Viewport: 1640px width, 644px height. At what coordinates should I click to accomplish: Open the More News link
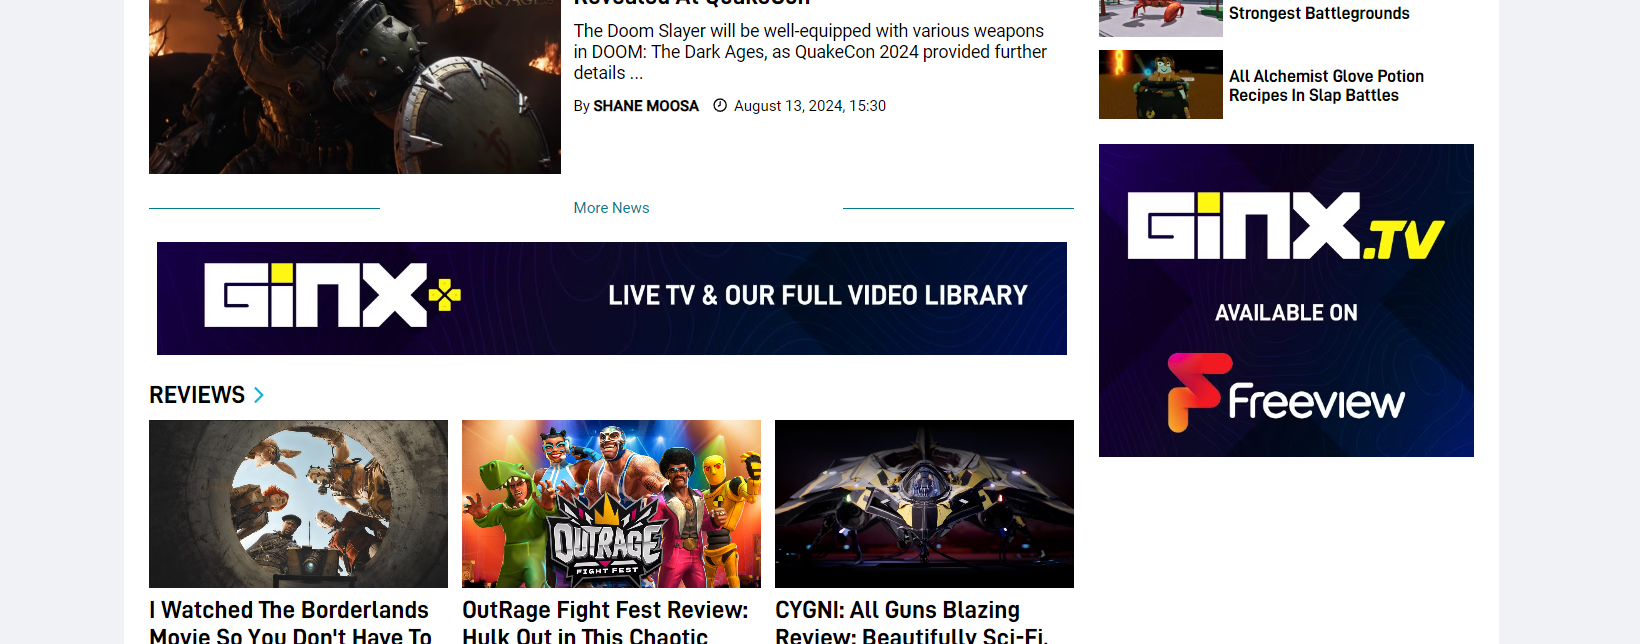[x=611, y=208]
